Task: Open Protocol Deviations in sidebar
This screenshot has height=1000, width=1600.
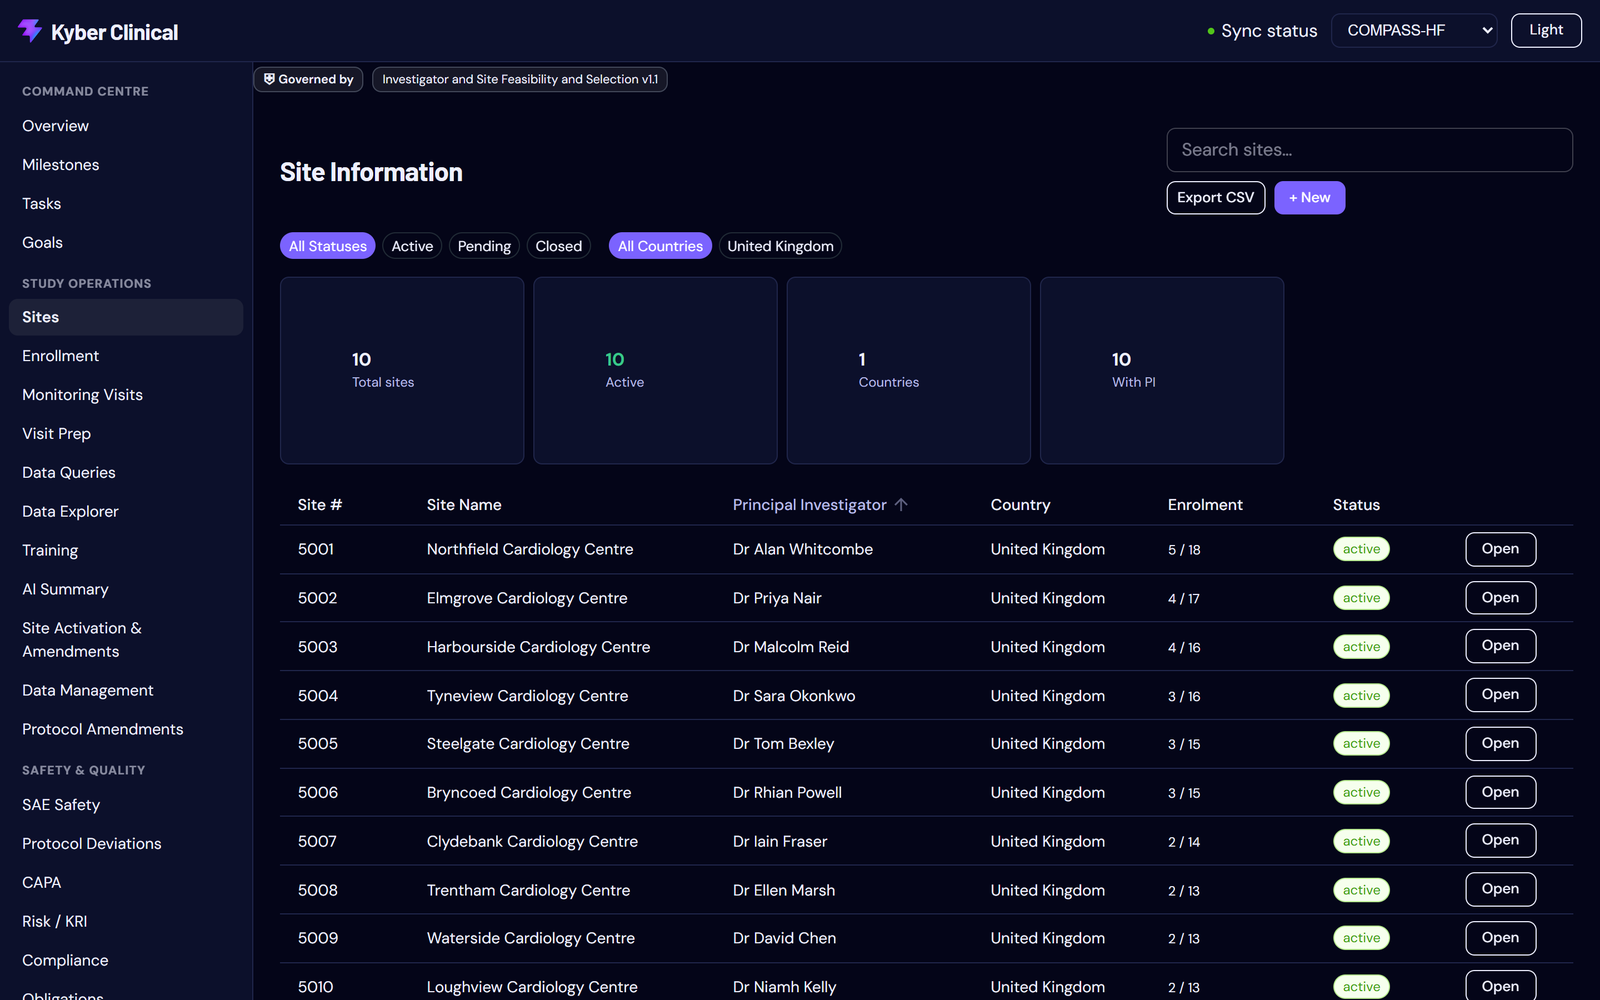Action: tap(126, 844)
